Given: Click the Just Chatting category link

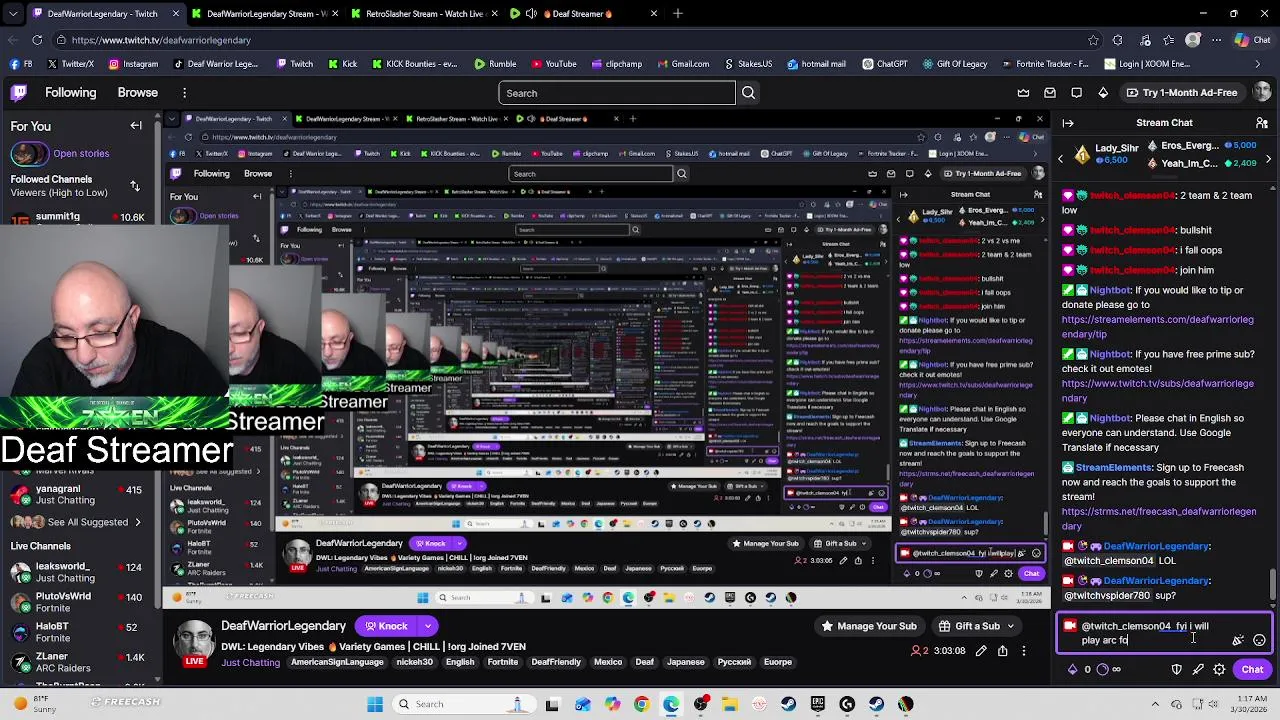Looking at the screenshot, I should [251, 662].
